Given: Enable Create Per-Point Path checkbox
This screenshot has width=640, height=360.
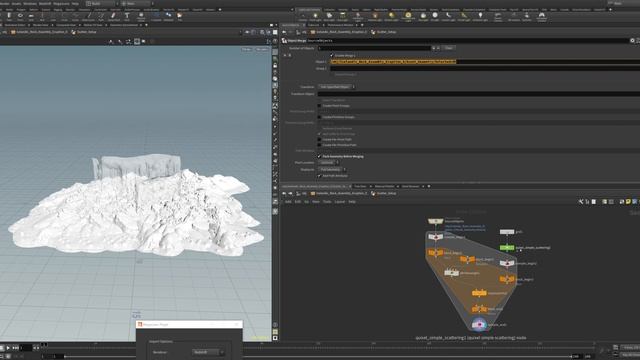Looking at the screenshot, I should [319, 140].
